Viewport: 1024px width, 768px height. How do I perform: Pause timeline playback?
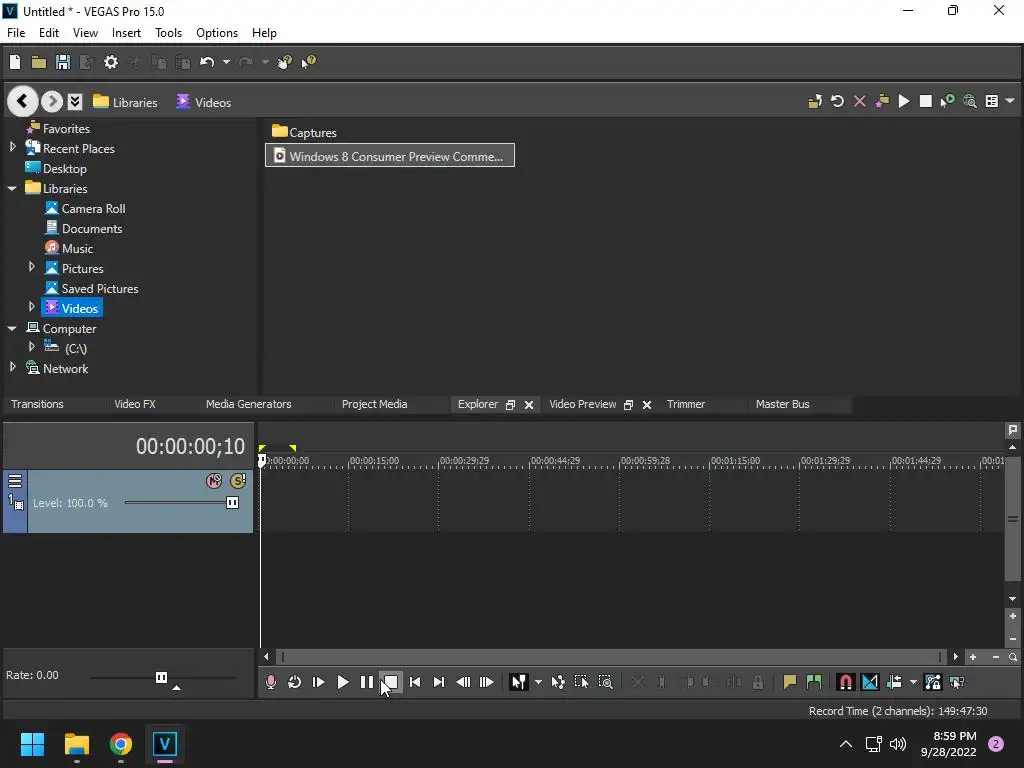tap(366, 682)
